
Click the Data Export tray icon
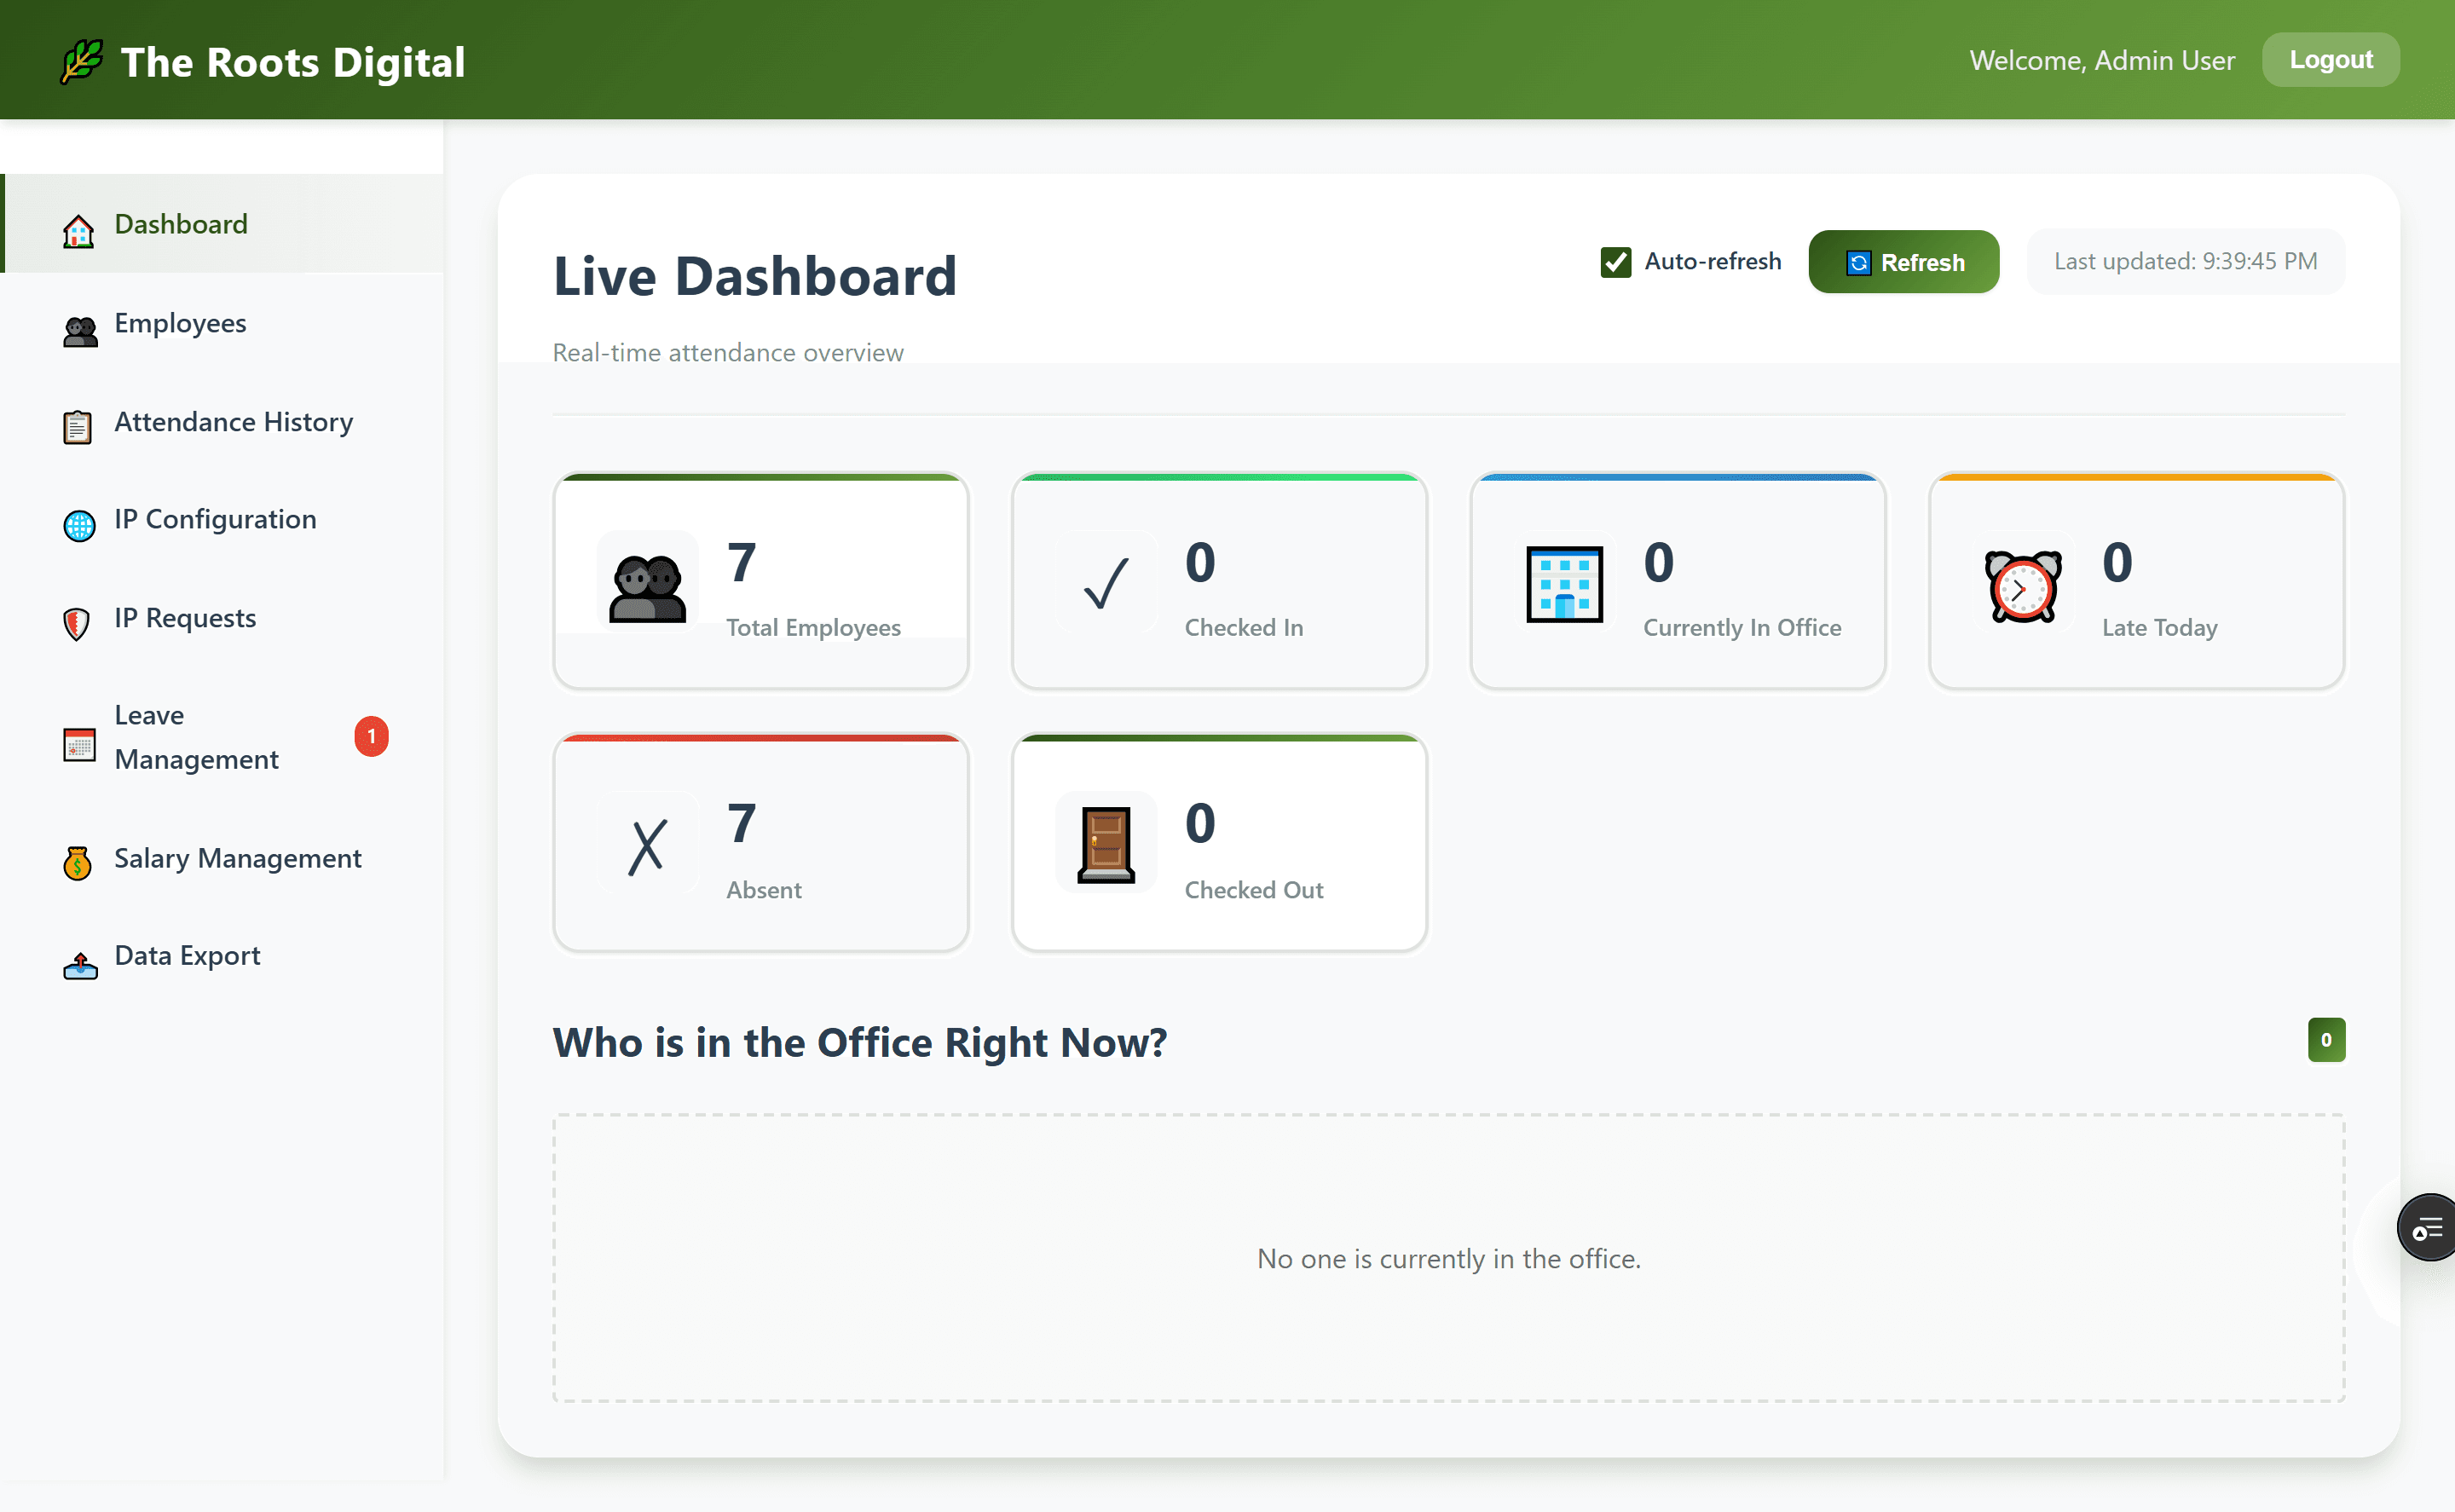[x=80, y=965]
